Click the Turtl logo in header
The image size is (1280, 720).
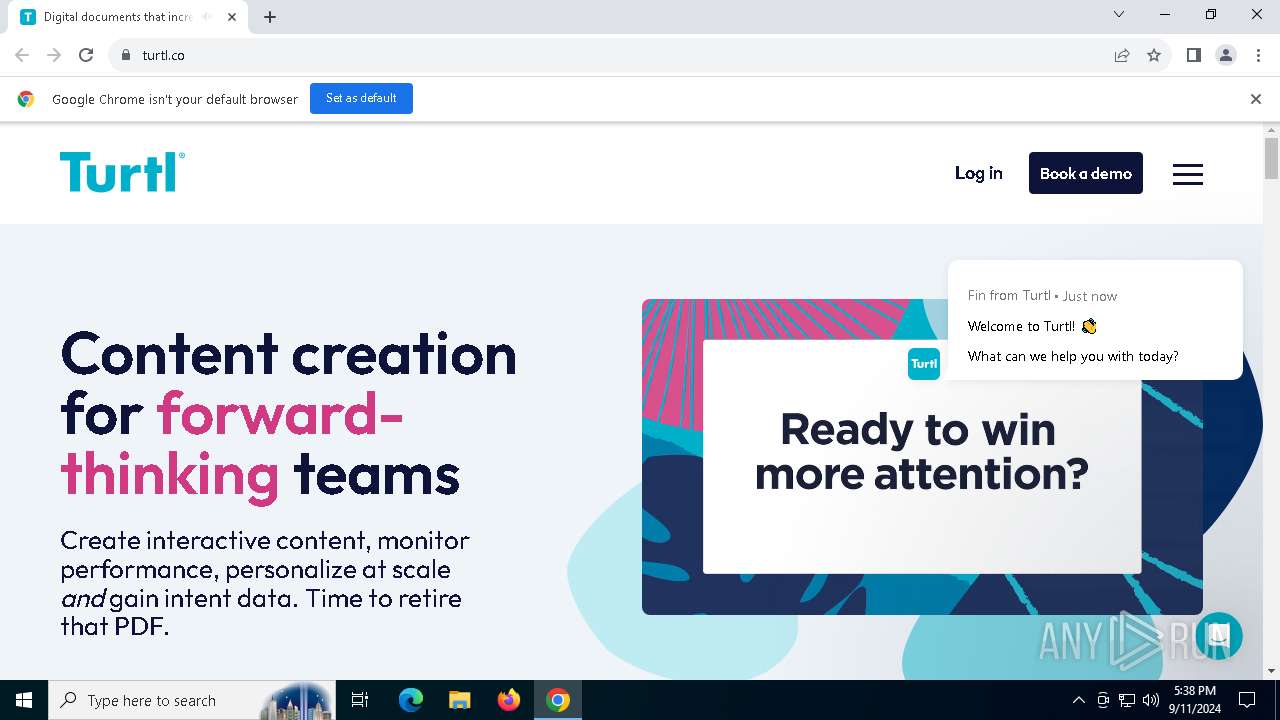[x=122, y=172]
